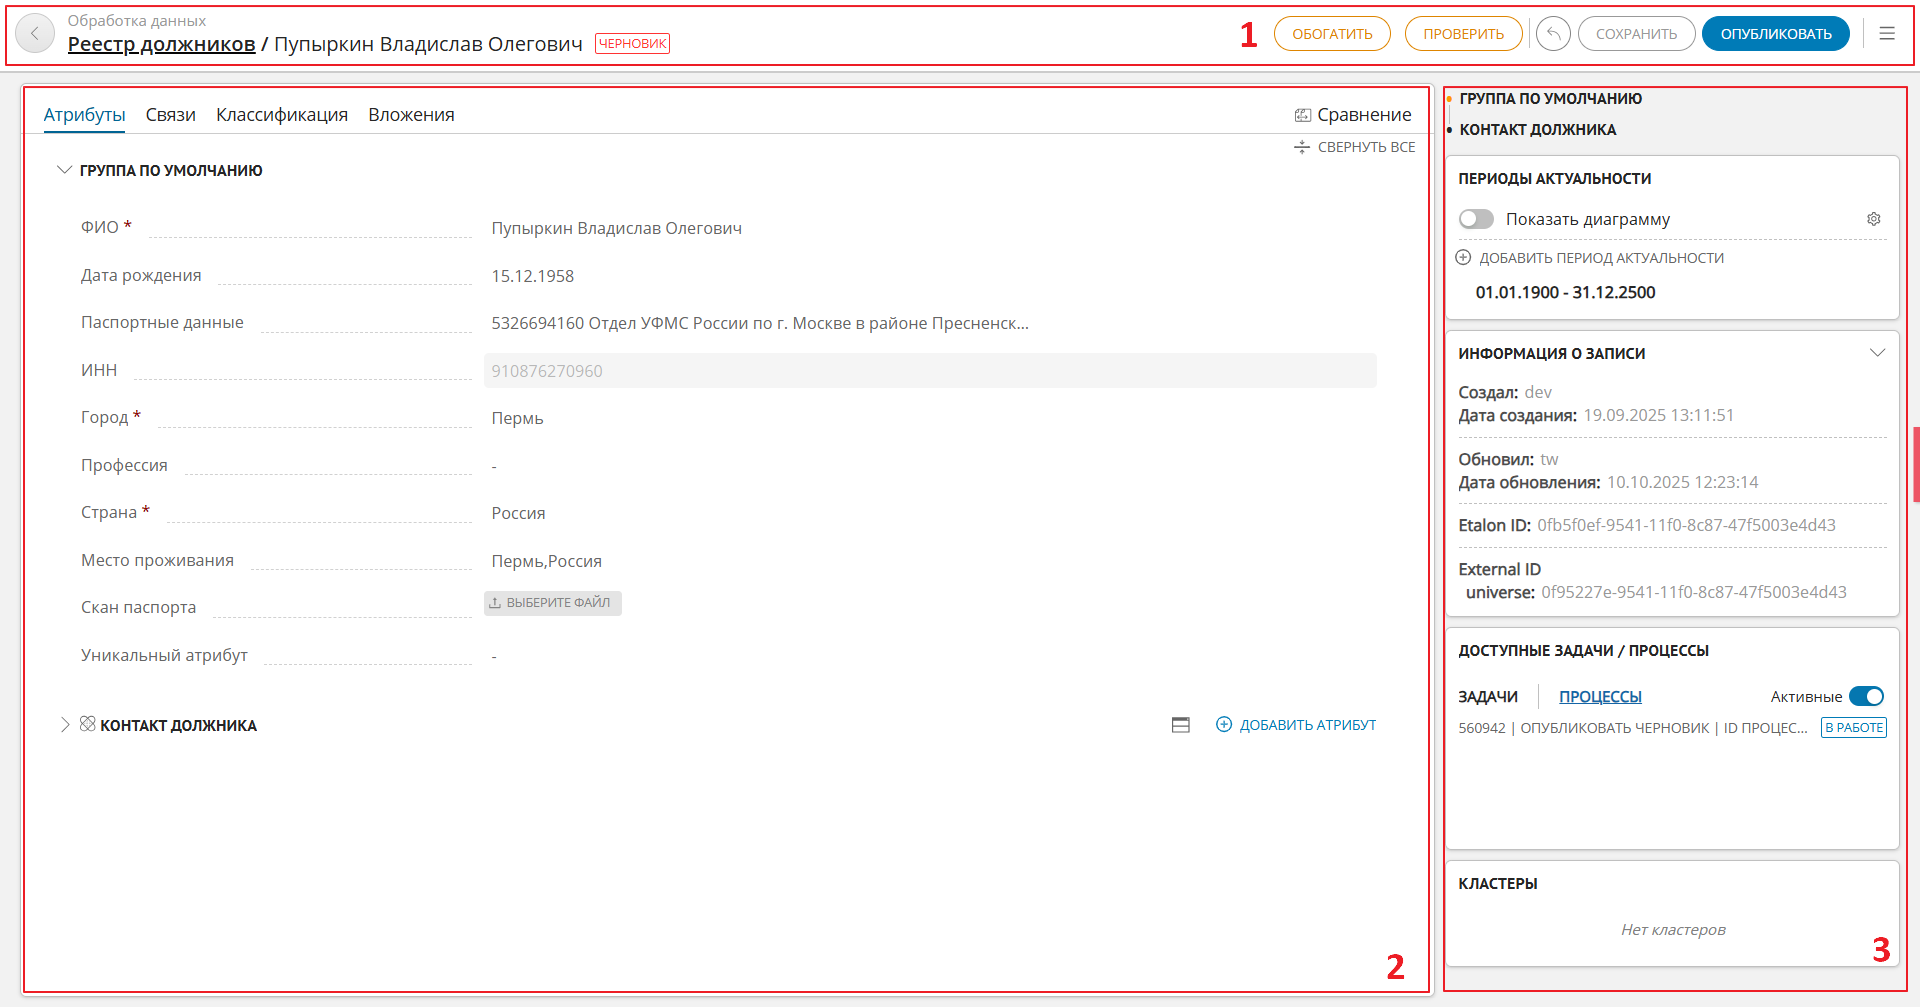This screenshot has width=1920, height=1007.
Task: Click the card view icon near Добавить атрибут
Action: (1181, 725)
